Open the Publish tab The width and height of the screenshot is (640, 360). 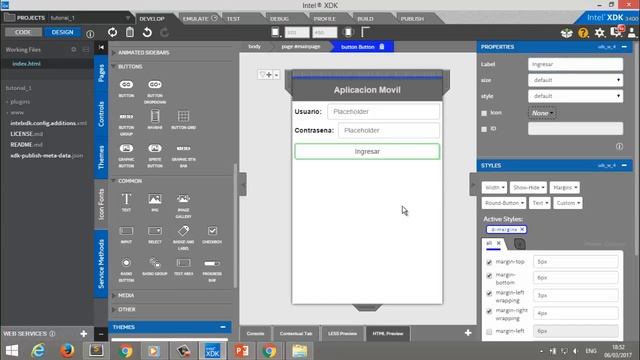click(412, 19)
